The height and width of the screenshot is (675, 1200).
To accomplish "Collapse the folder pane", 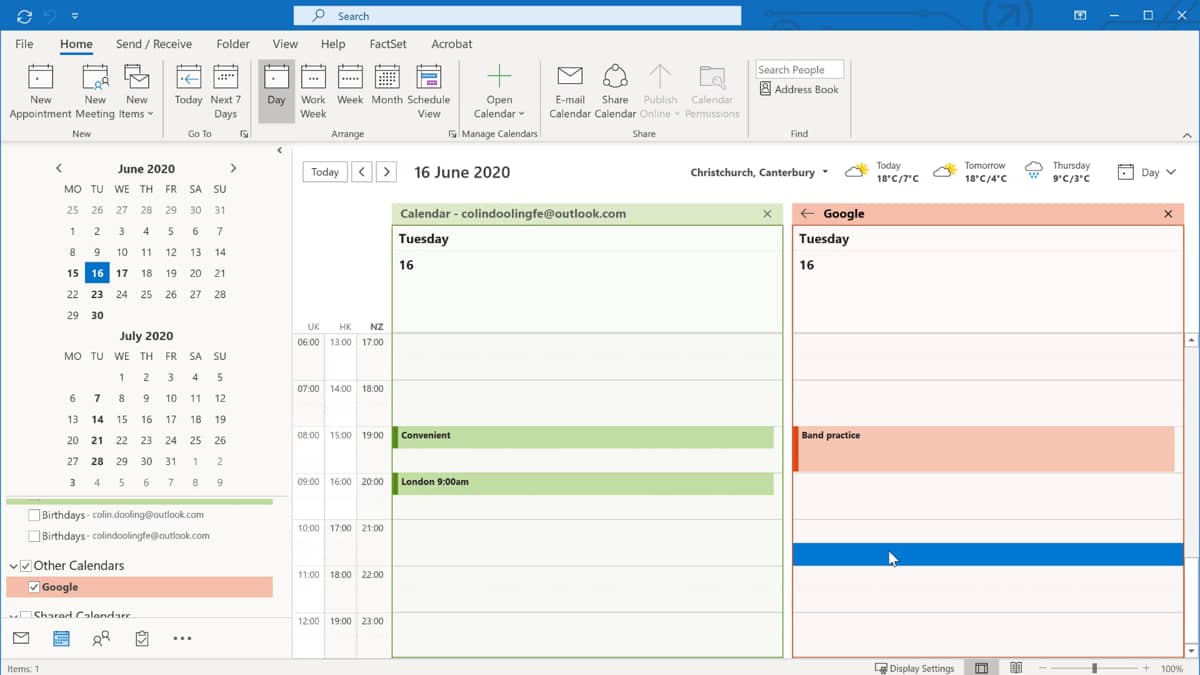I will 280,151.
